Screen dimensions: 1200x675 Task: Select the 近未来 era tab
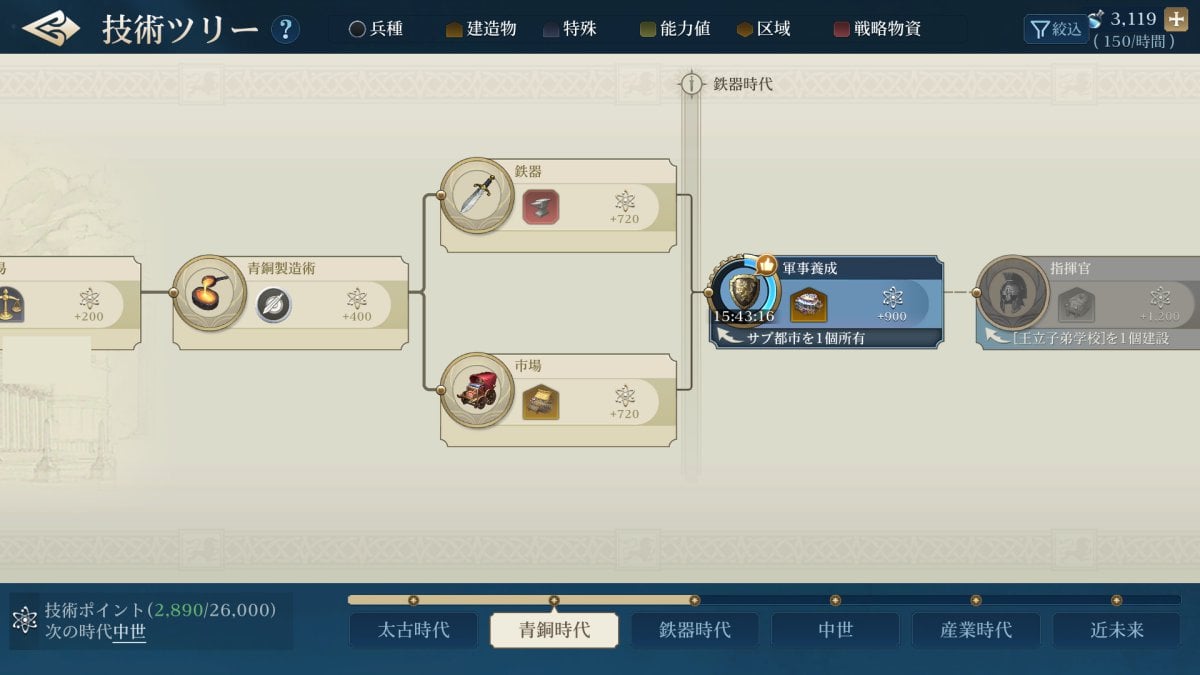(x=1117, y=630)
